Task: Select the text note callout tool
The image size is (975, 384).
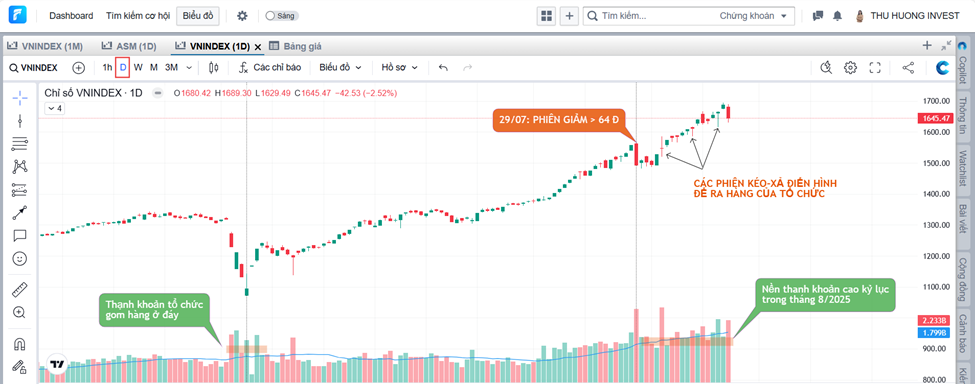Action: click(20, 235)
